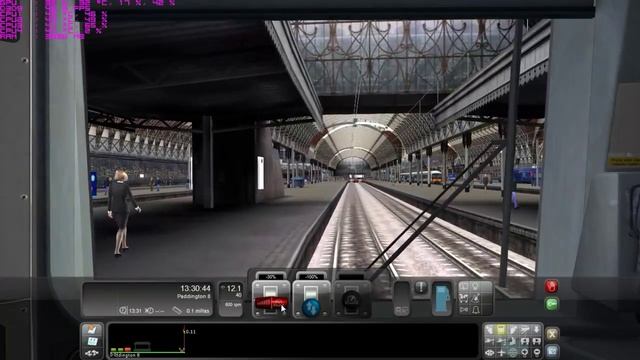Open the task list checklist icon
This screenshot has height=360, width=640.
pyautogui.click(x=92, y=330)
